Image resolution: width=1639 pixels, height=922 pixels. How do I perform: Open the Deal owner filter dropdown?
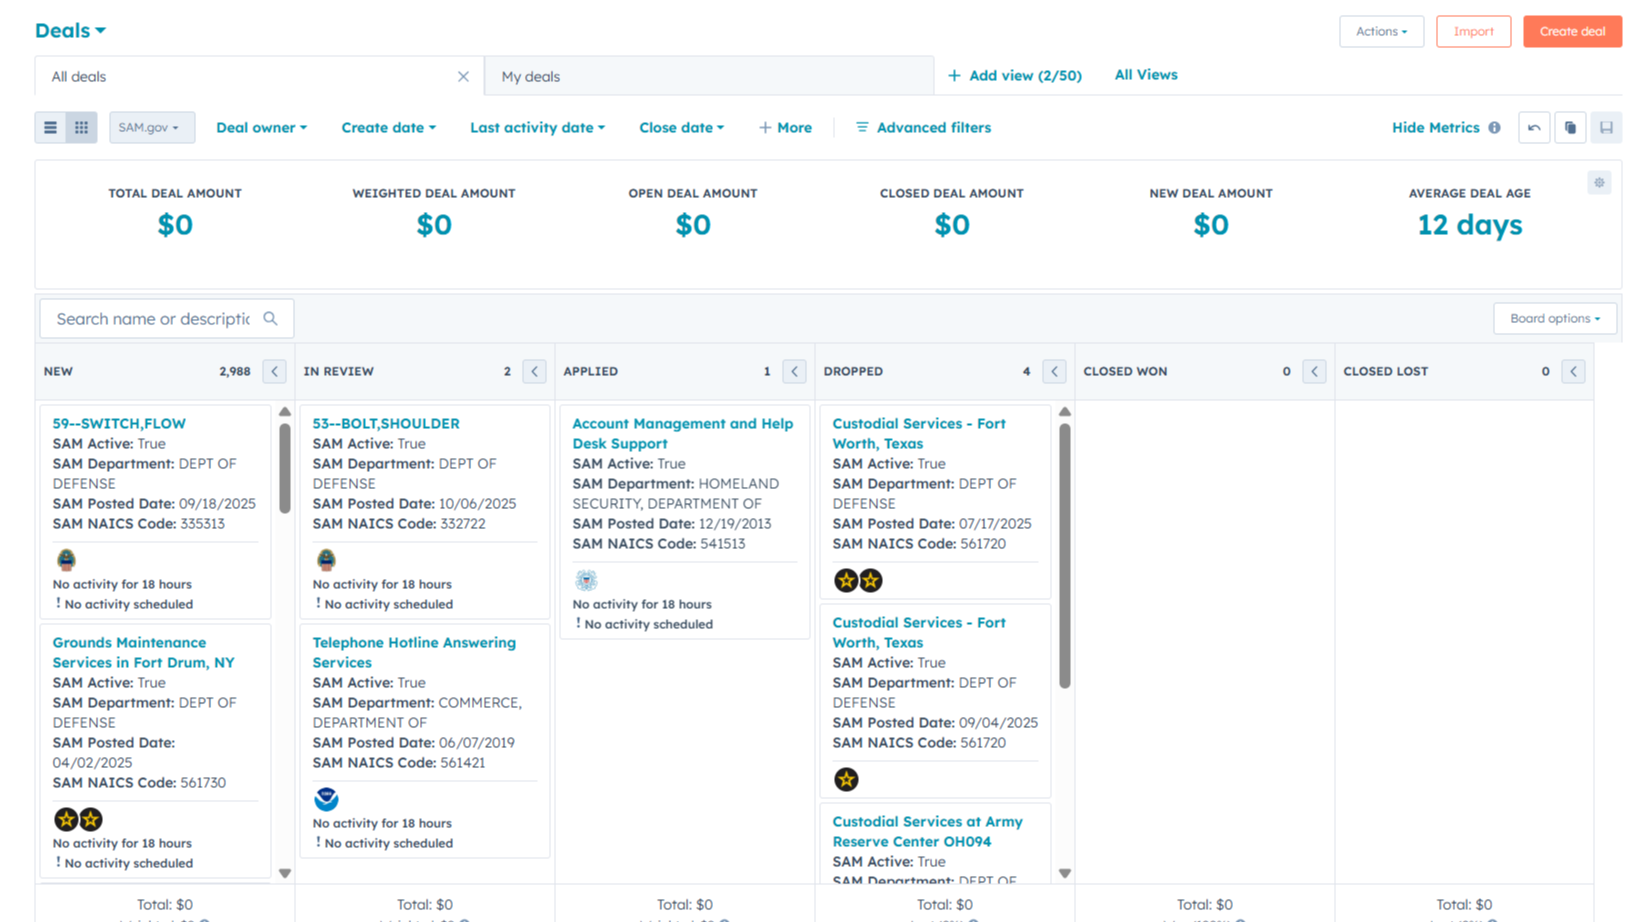click(x=261, y=127)
